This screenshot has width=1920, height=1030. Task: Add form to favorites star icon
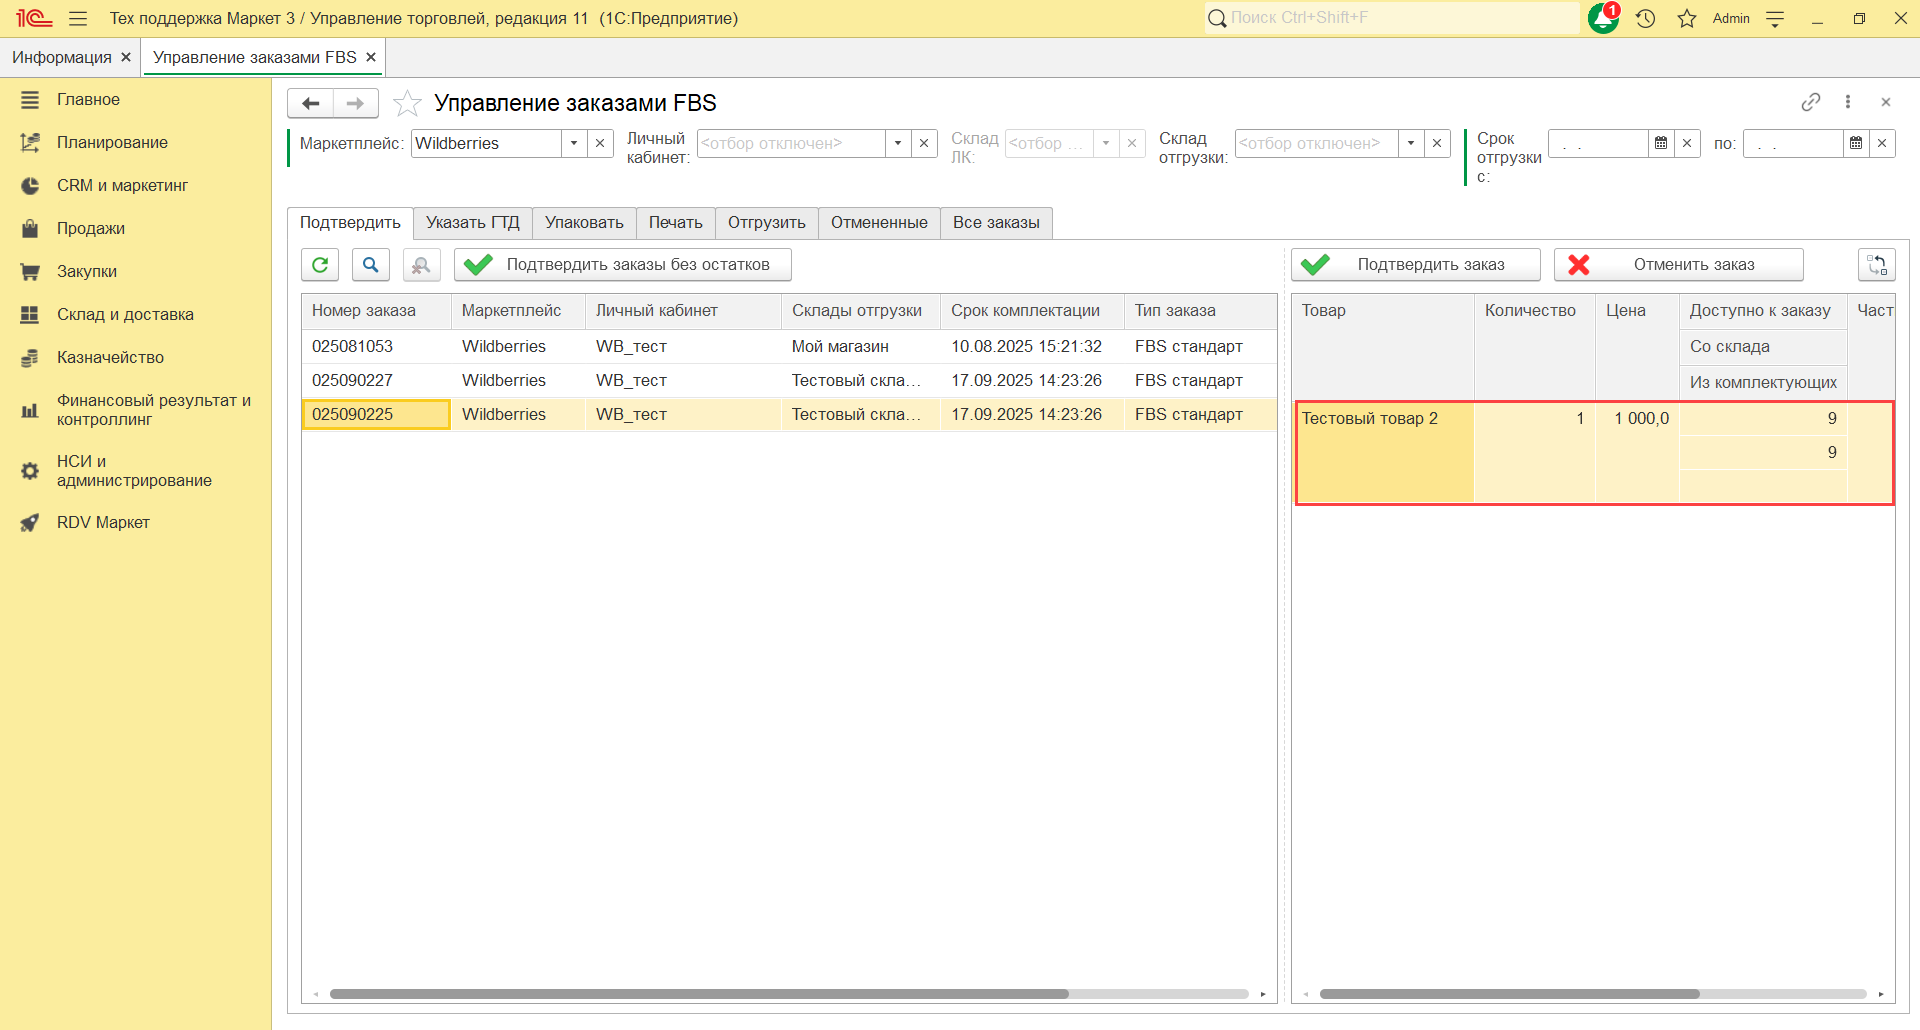click(x=407, y=103)
